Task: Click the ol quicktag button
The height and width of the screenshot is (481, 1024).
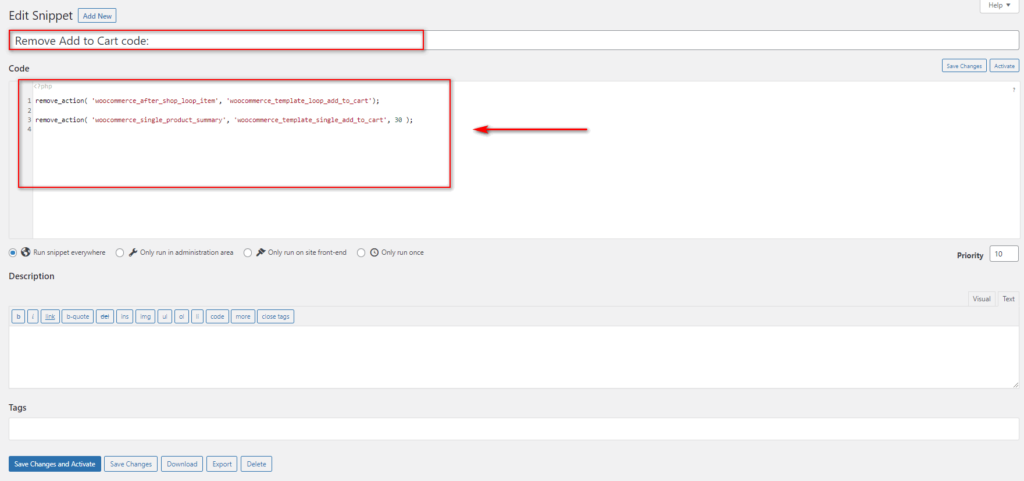Action: tap(182, 317)
